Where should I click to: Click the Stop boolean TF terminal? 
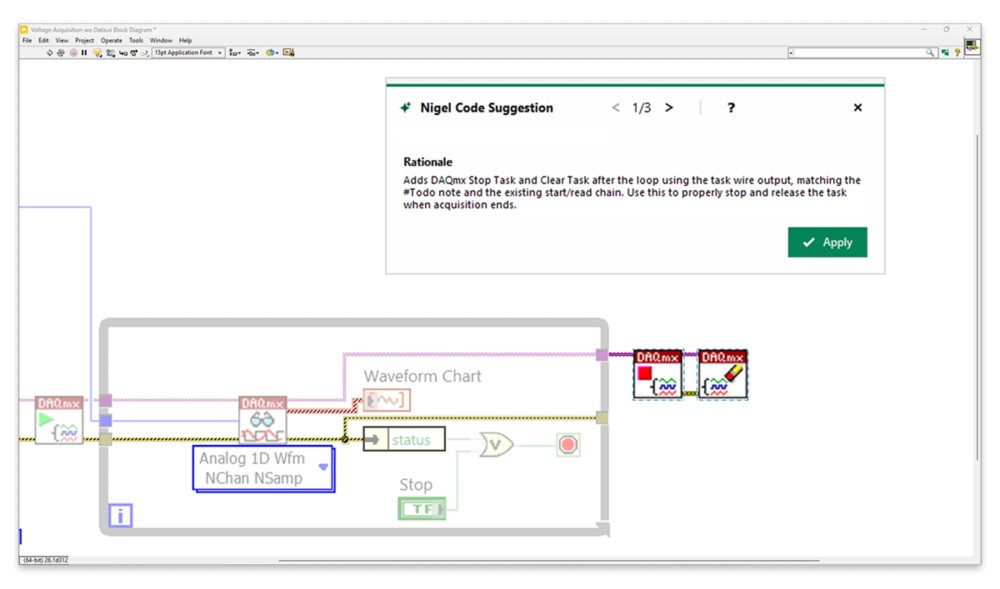422,509
